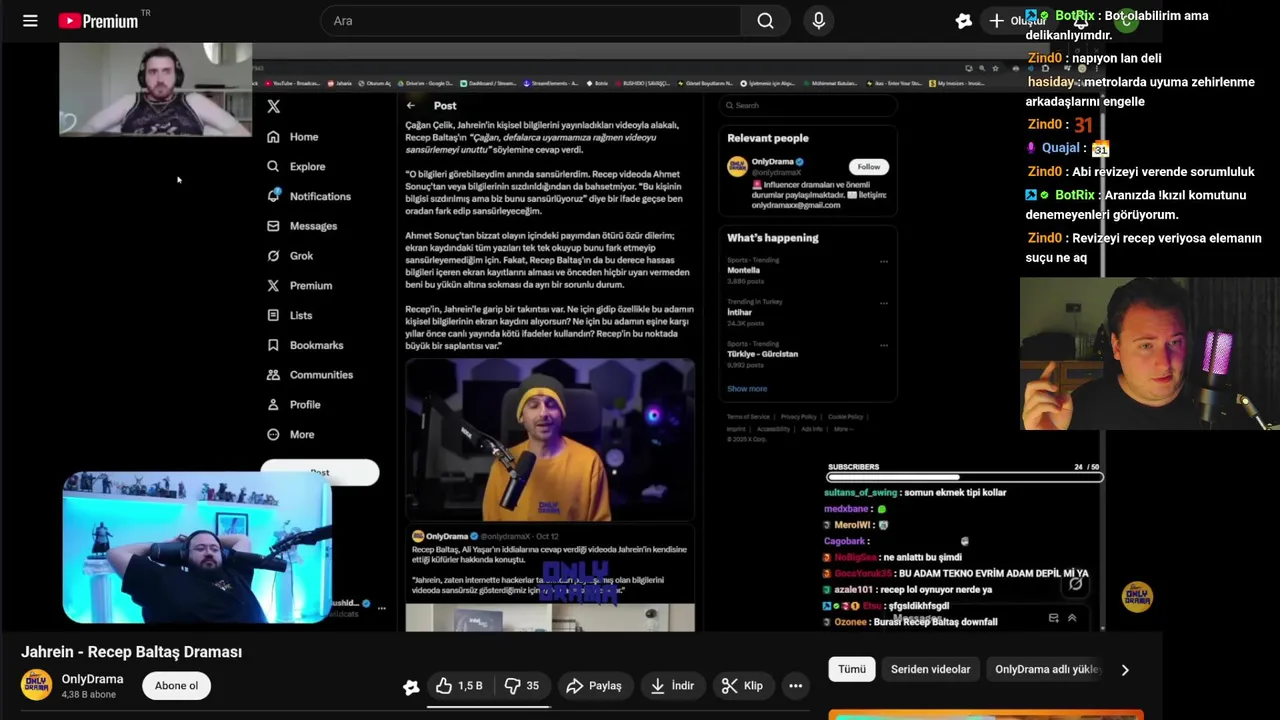Screen dimensions: 1280x720
Task: Click the Notifications bell icon
Action: pos(273,196)
